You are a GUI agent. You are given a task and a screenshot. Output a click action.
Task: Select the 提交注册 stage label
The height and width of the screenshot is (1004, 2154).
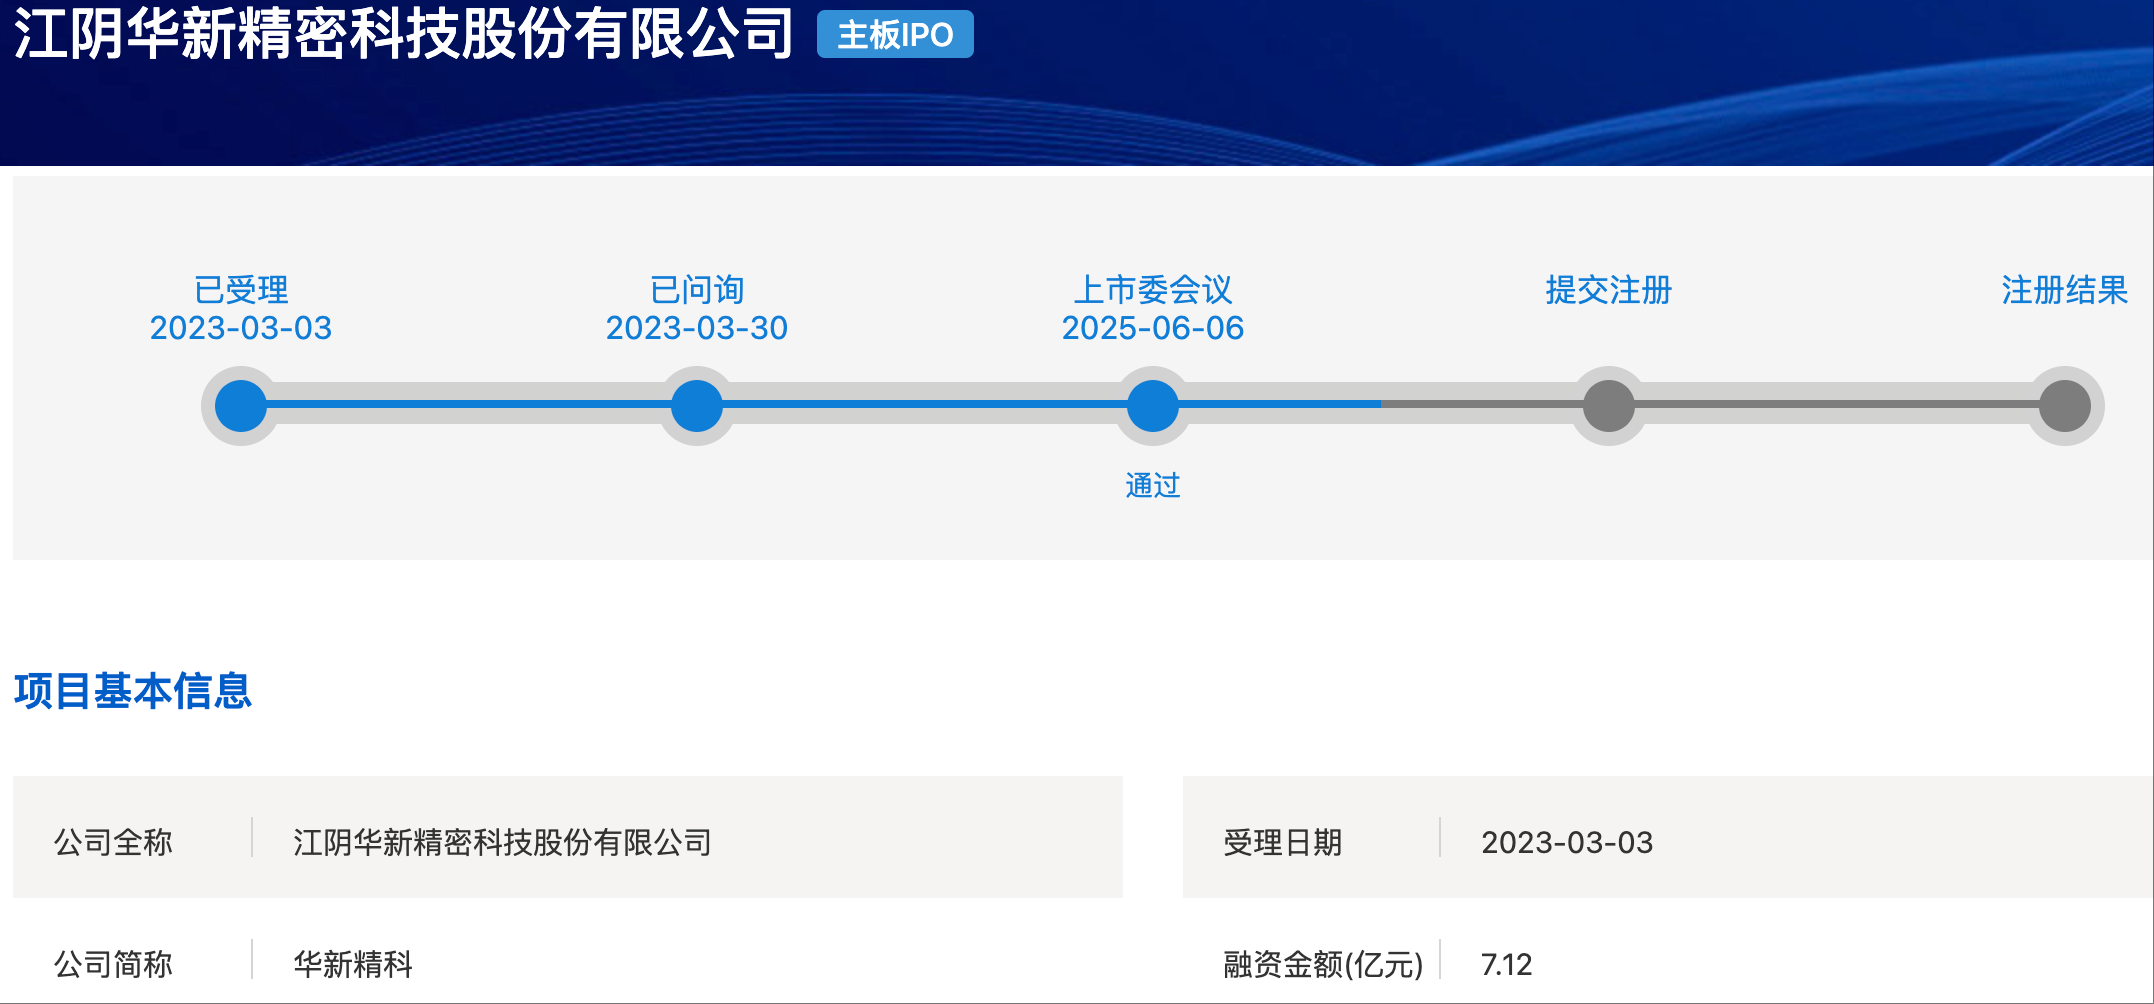(1609, 290)
